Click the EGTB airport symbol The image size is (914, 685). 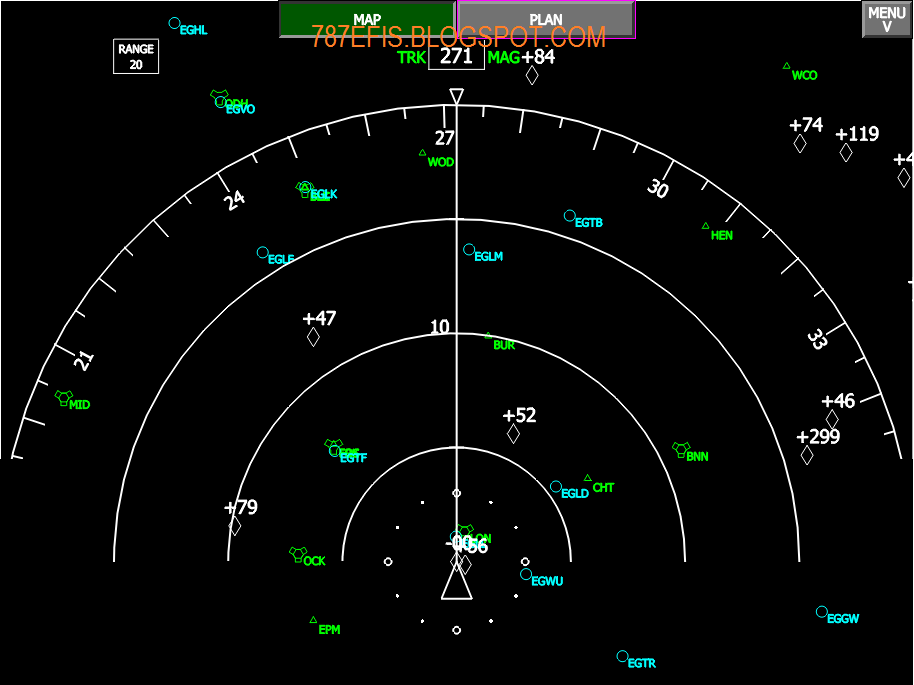click(x=568, y=215)
